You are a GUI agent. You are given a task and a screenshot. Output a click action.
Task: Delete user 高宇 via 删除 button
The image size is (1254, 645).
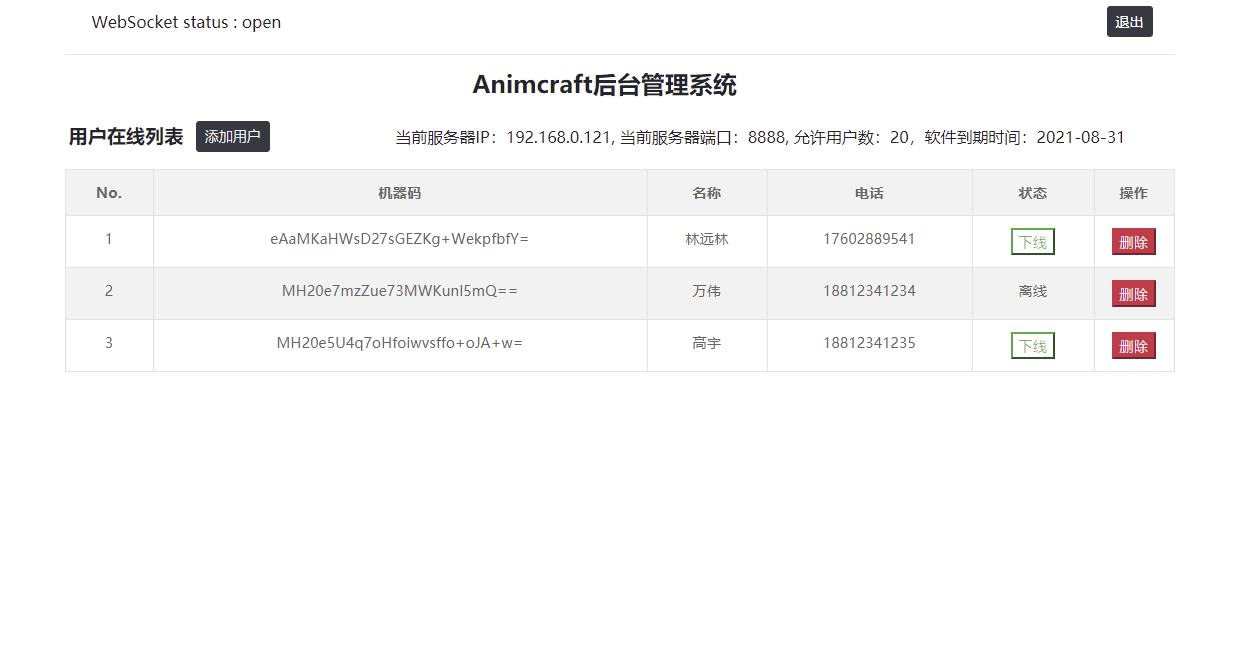(1134, 345)
